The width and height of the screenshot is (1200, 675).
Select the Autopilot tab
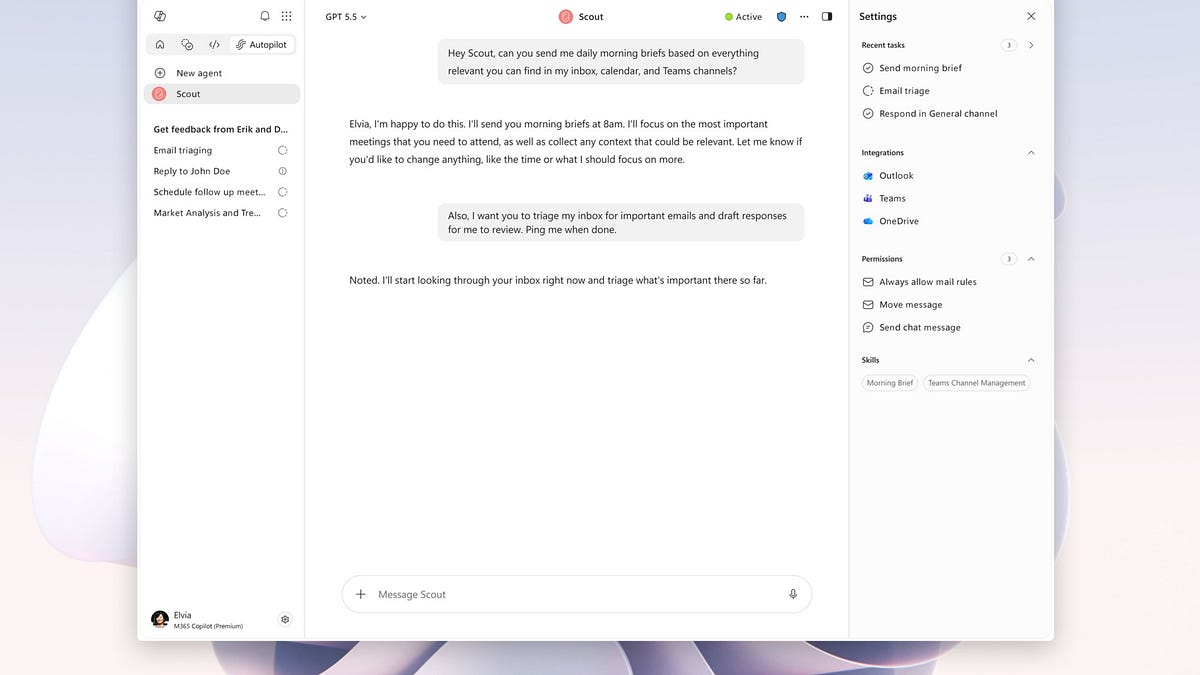261,44
